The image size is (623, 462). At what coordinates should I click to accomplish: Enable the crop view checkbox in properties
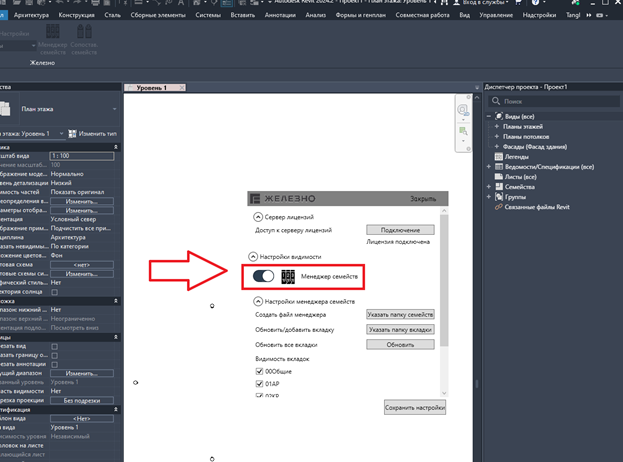pos(55,346)
